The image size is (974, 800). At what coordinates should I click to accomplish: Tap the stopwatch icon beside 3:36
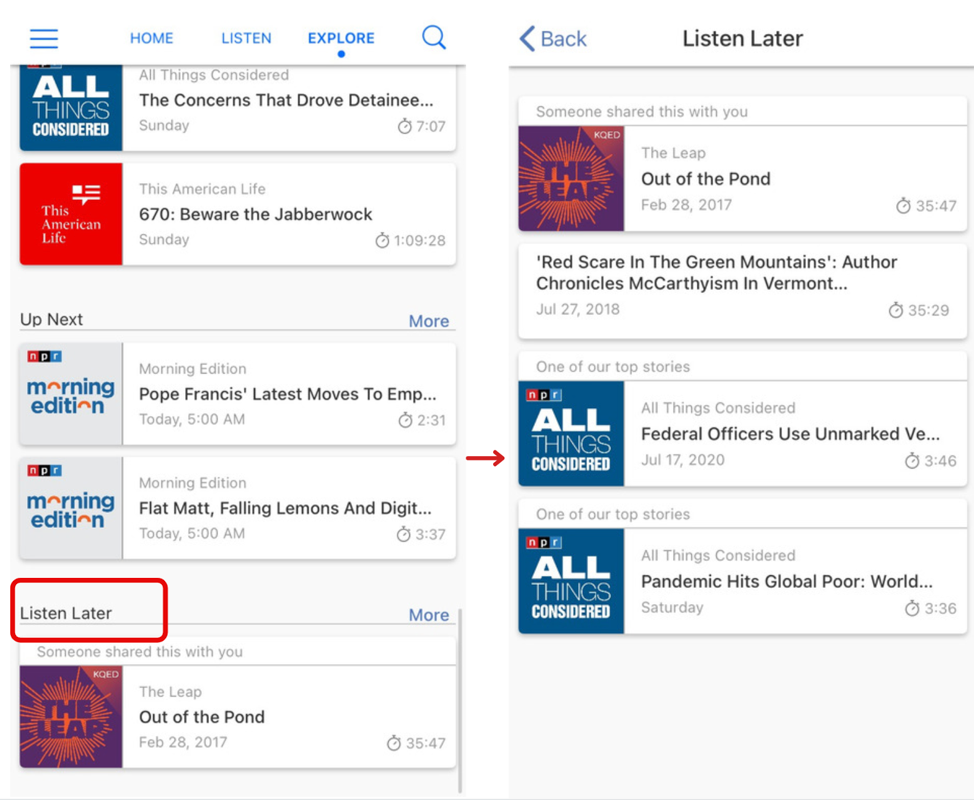912,608
